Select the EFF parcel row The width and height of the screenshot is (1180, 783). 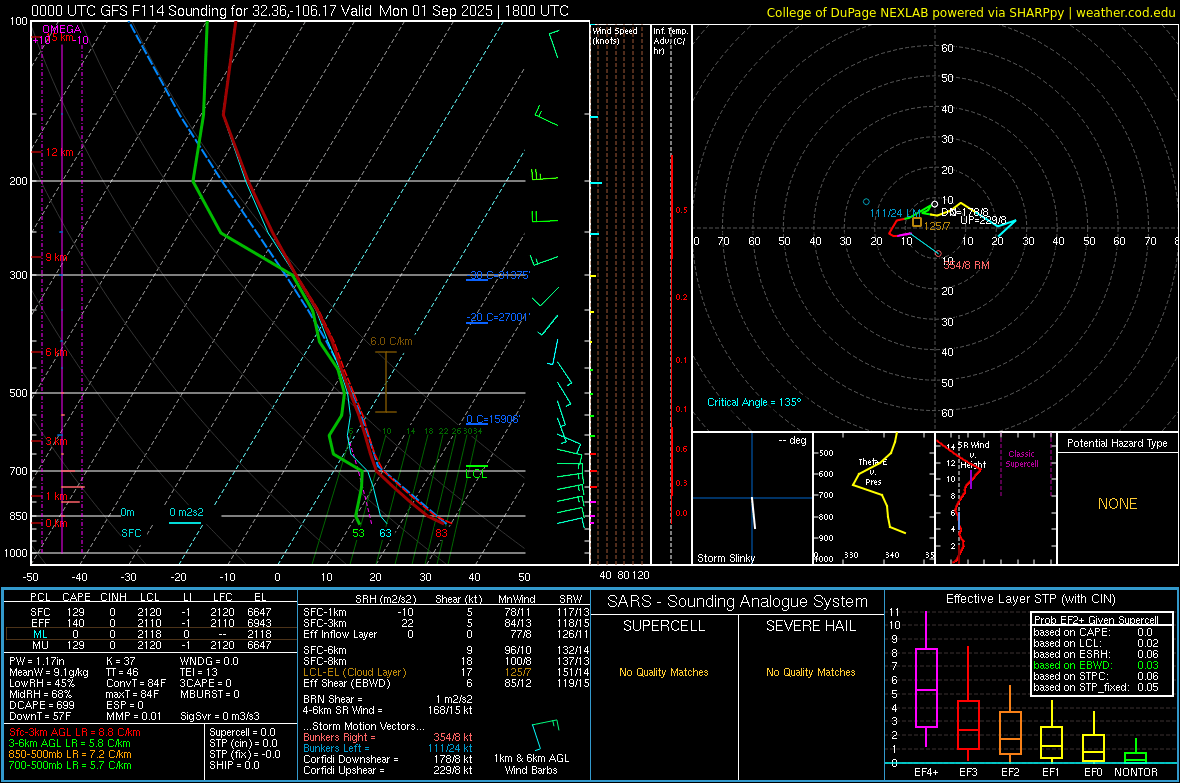(151, 623)
